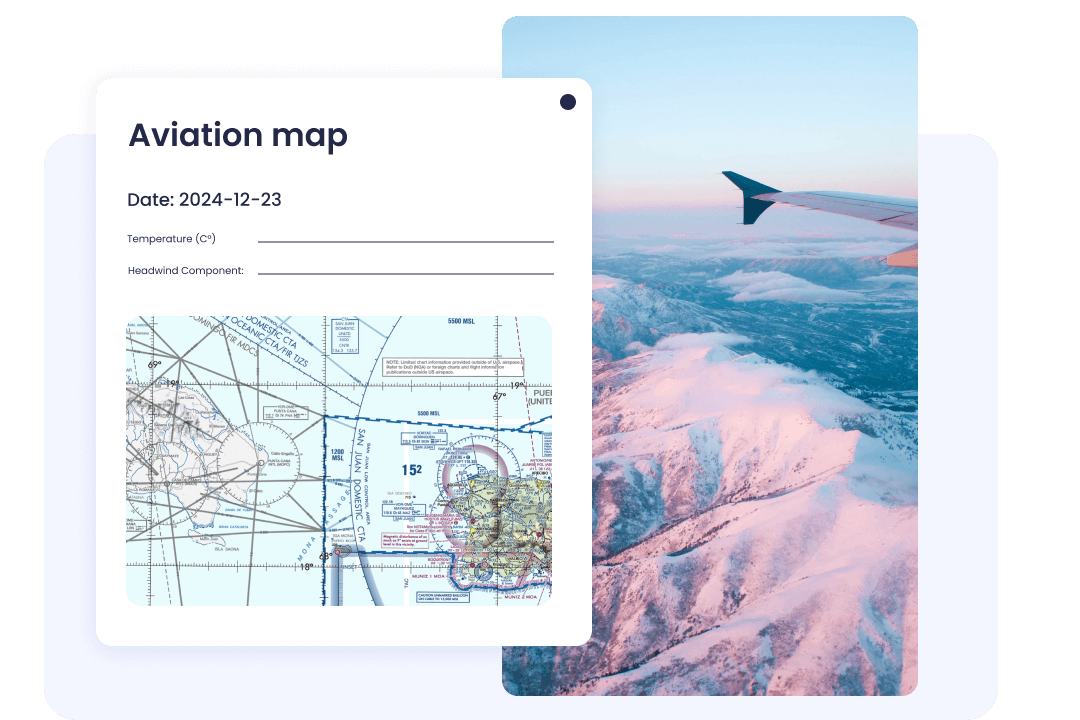Select the VOR-DME Punta Cana symbol
1080x720 pixels.
pos(288,412)
